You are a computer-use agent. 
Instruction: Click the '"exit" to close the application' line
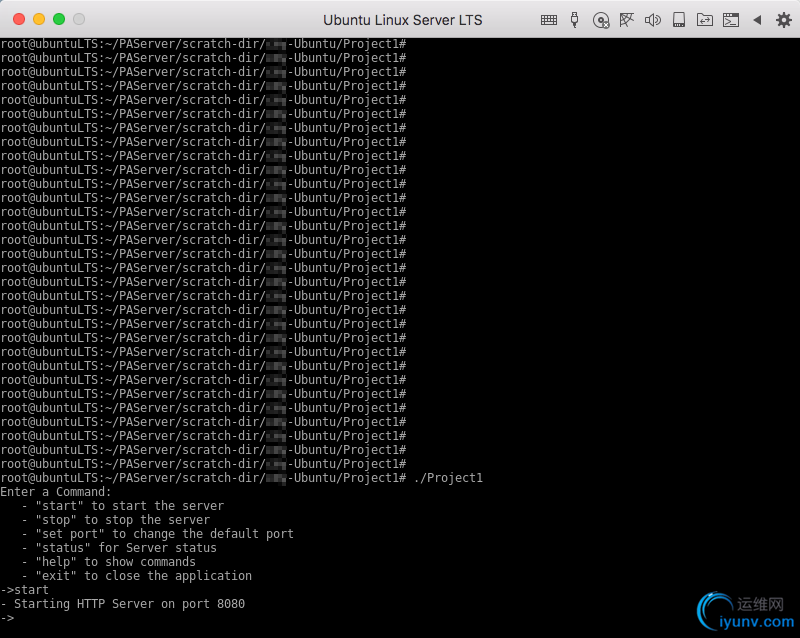point(137,576)
